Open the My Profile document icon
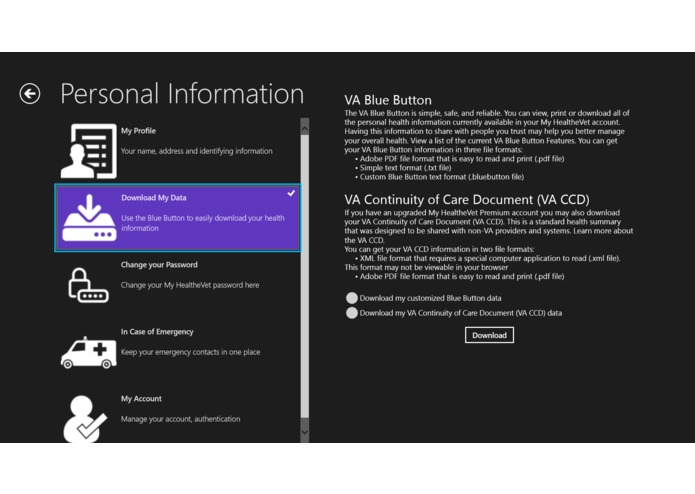Viewport: 695px width, 494px height. (x=89, y=151)
